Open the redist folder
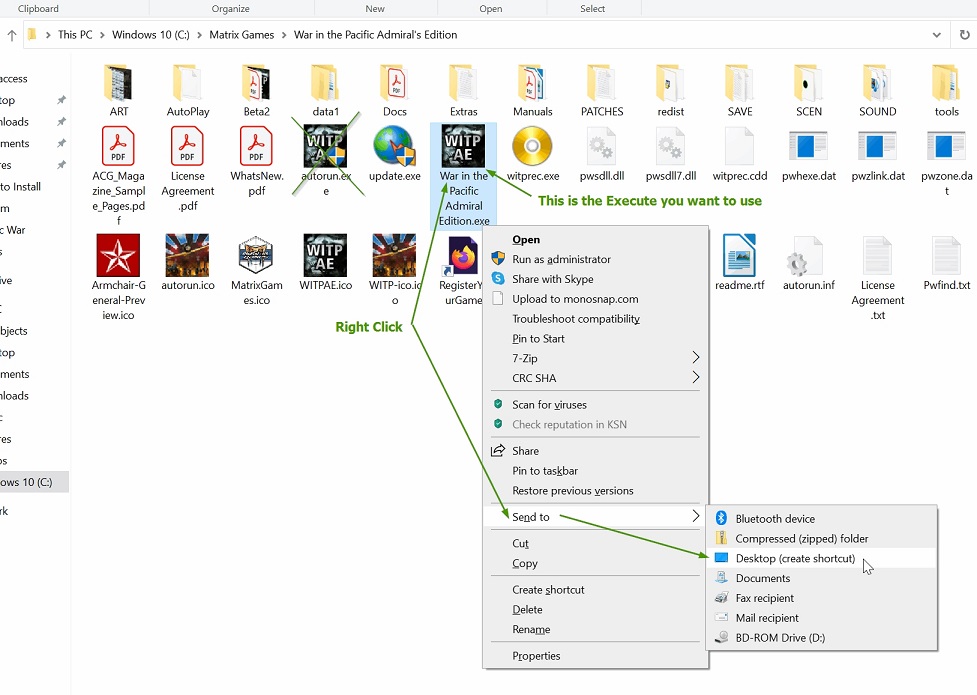The height and width of the screenshot is (695, 977). click(670, 91)
